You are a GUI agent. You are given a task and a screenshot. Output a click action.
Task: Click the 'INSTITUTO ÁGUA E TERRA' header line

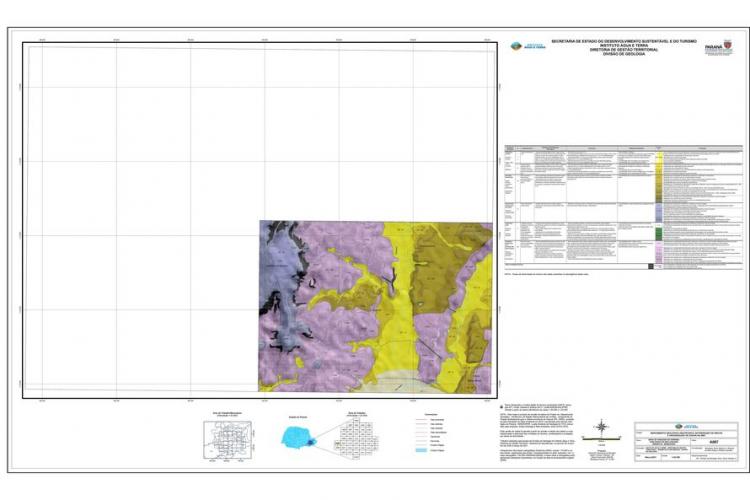(x=624, y=46)
